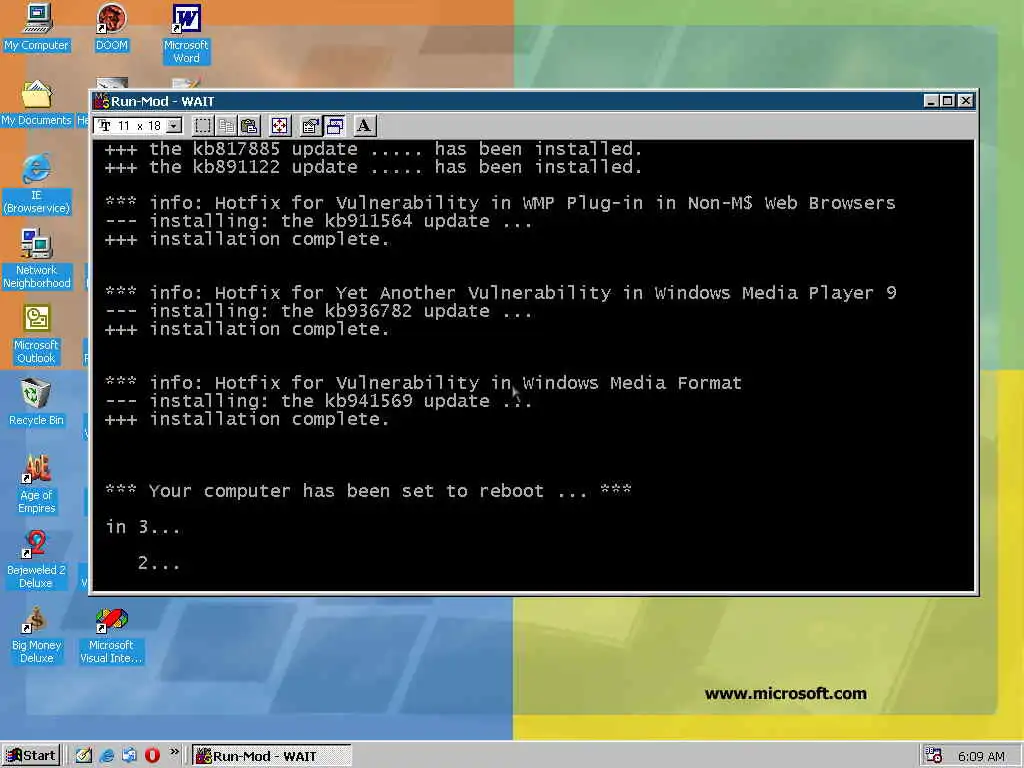Select the Network Neighborhood desktop icon
This screenshot has width=1024, height=768.
point(37,259)
